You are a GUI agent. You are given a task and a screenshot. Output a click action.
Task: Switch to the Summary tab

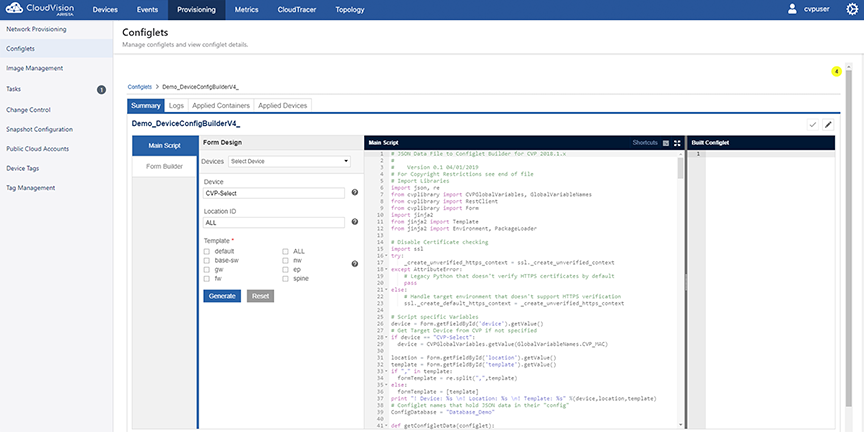tap(145, 105)
